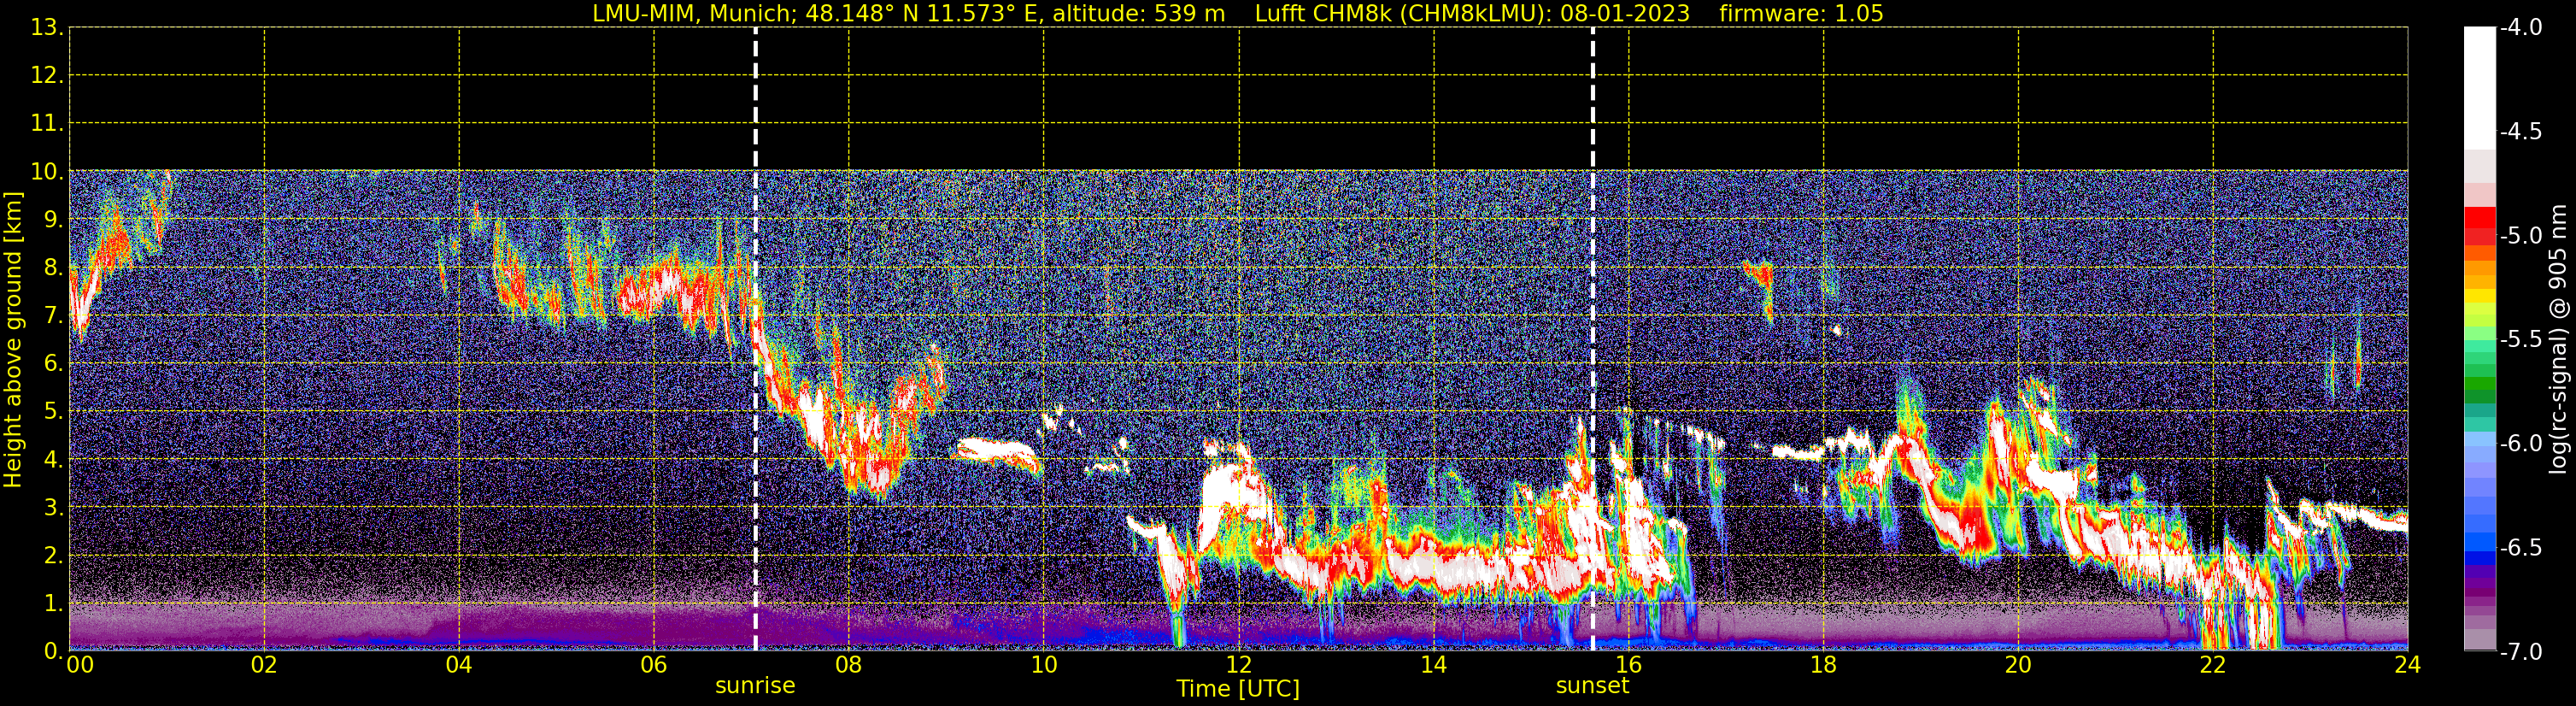Image resolution: width=2576 pixels, height=706 pixels.
Task: Click the 'sunrise' label below the time axis
Action: (x=755, y=686)
